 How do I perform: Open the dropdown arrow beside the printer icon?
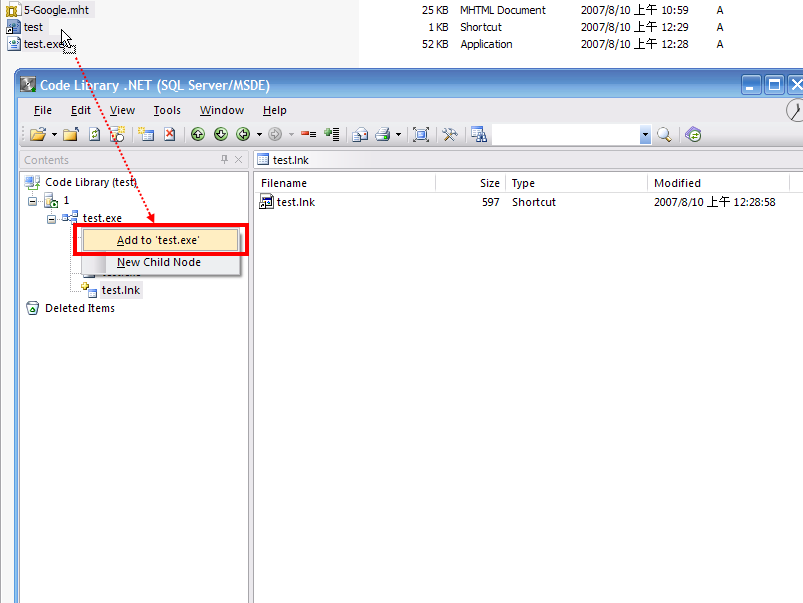pyautogui.click(x=398, y=135)
